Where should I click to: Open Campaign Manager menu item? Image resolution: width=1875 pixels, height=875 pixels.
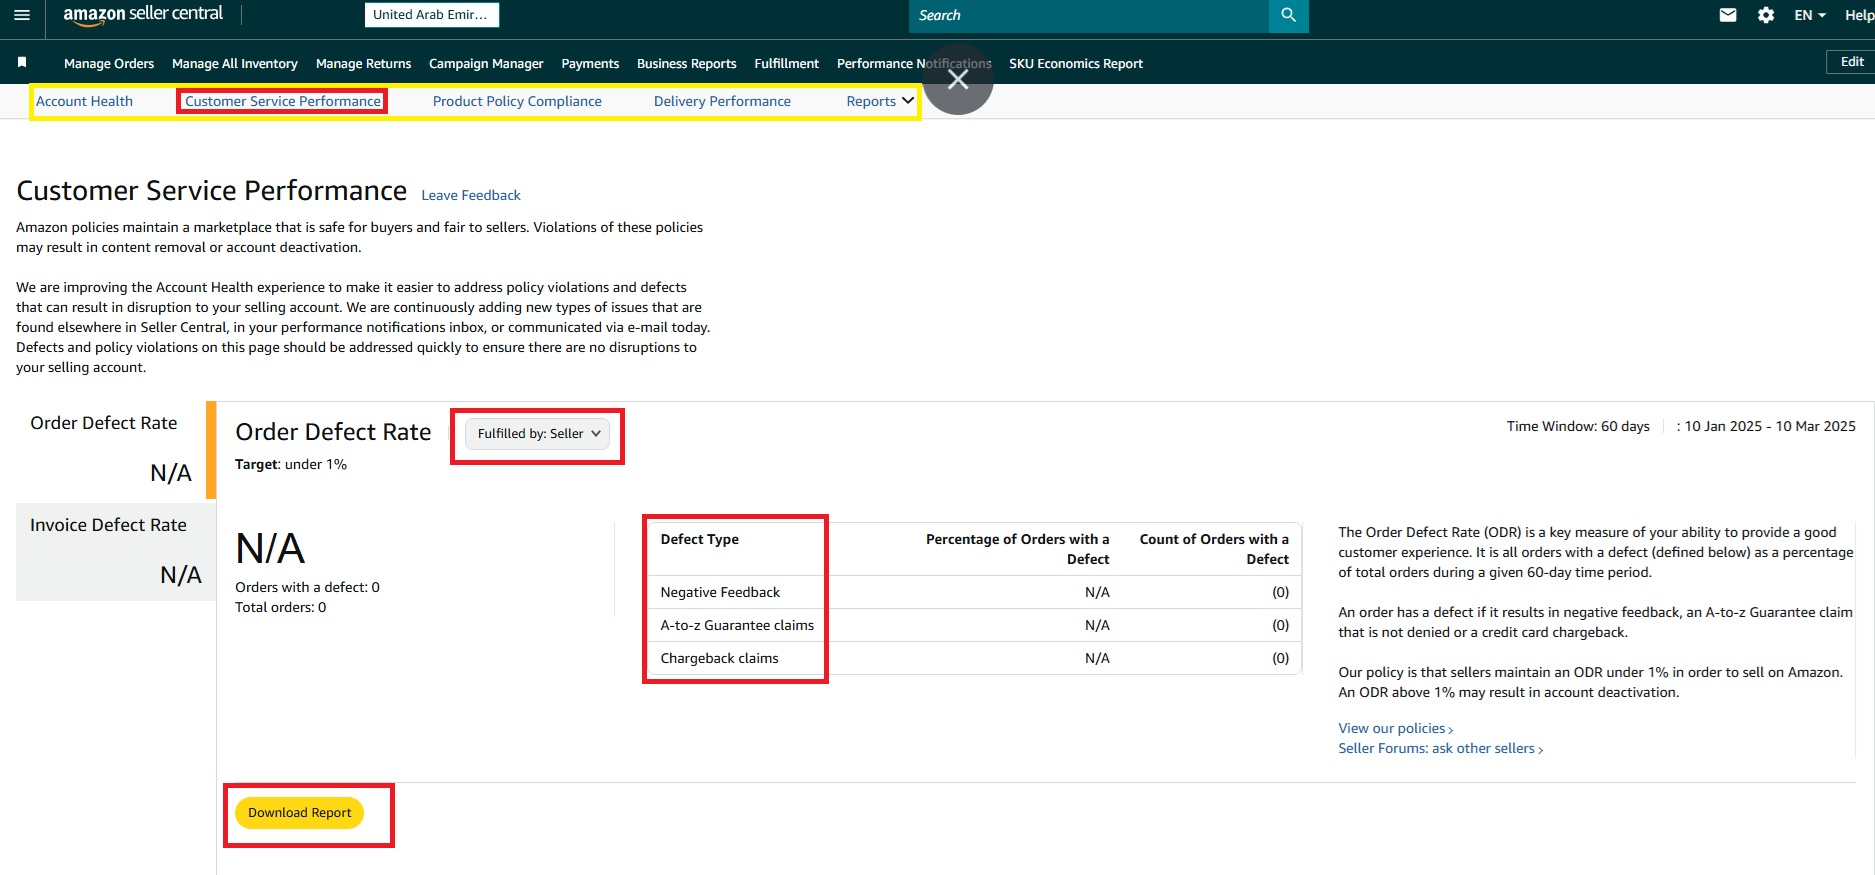click(486, 63)
